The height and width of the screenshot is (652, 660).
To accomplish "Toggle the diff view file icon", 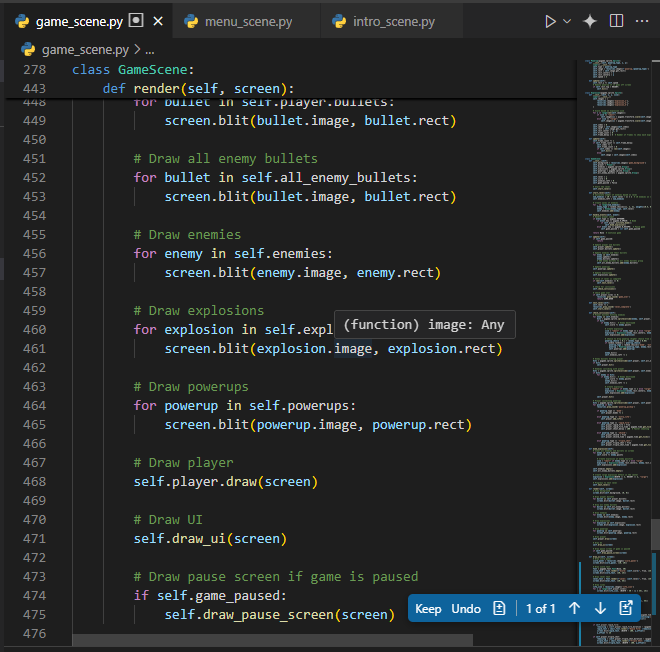I will (x=499, y=608).
